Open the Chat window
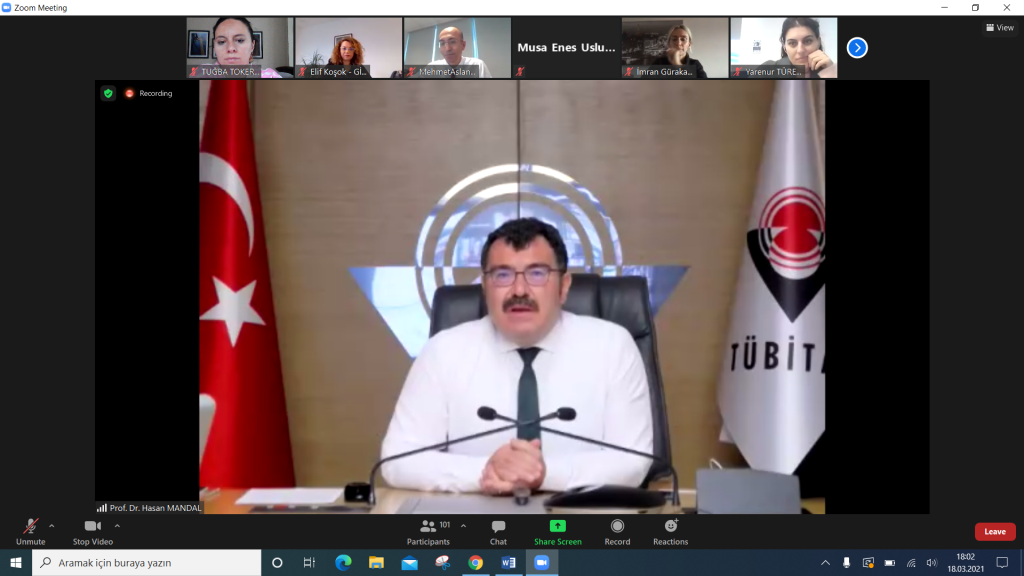This screenshot has width=1024, height=576. [497, 531]
